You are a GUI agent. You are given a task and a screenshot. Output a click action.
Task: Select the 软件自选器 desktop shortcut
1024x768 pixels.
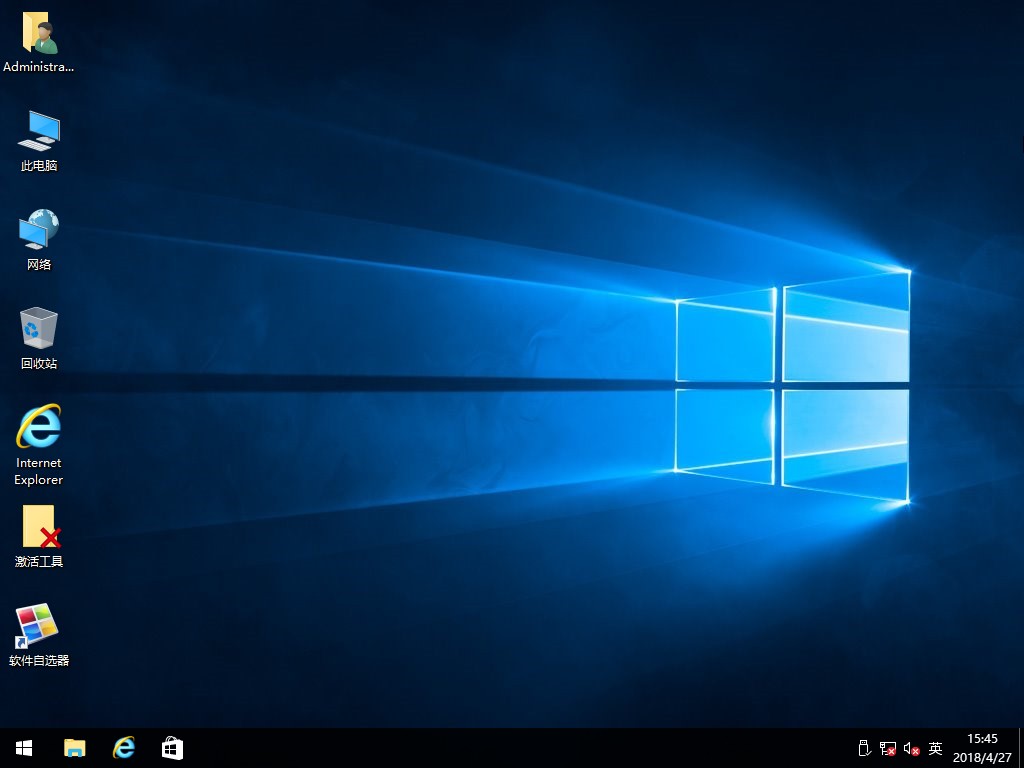39,635
